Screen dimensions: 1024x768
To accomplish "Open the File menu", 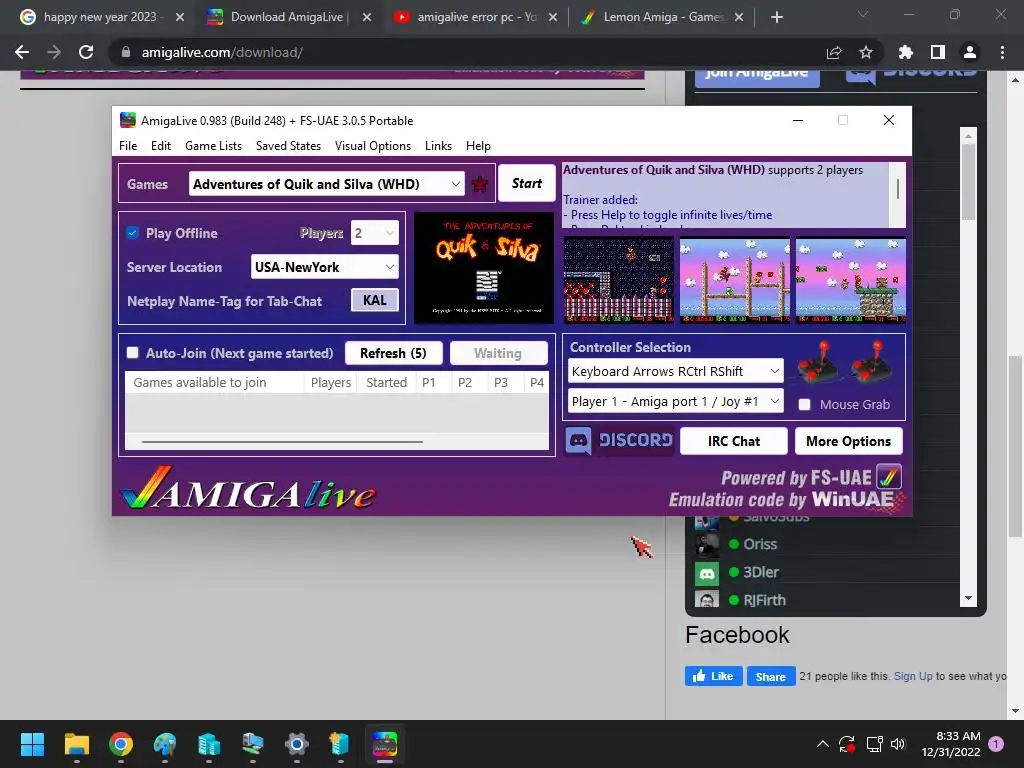I will tap(128, 146).
